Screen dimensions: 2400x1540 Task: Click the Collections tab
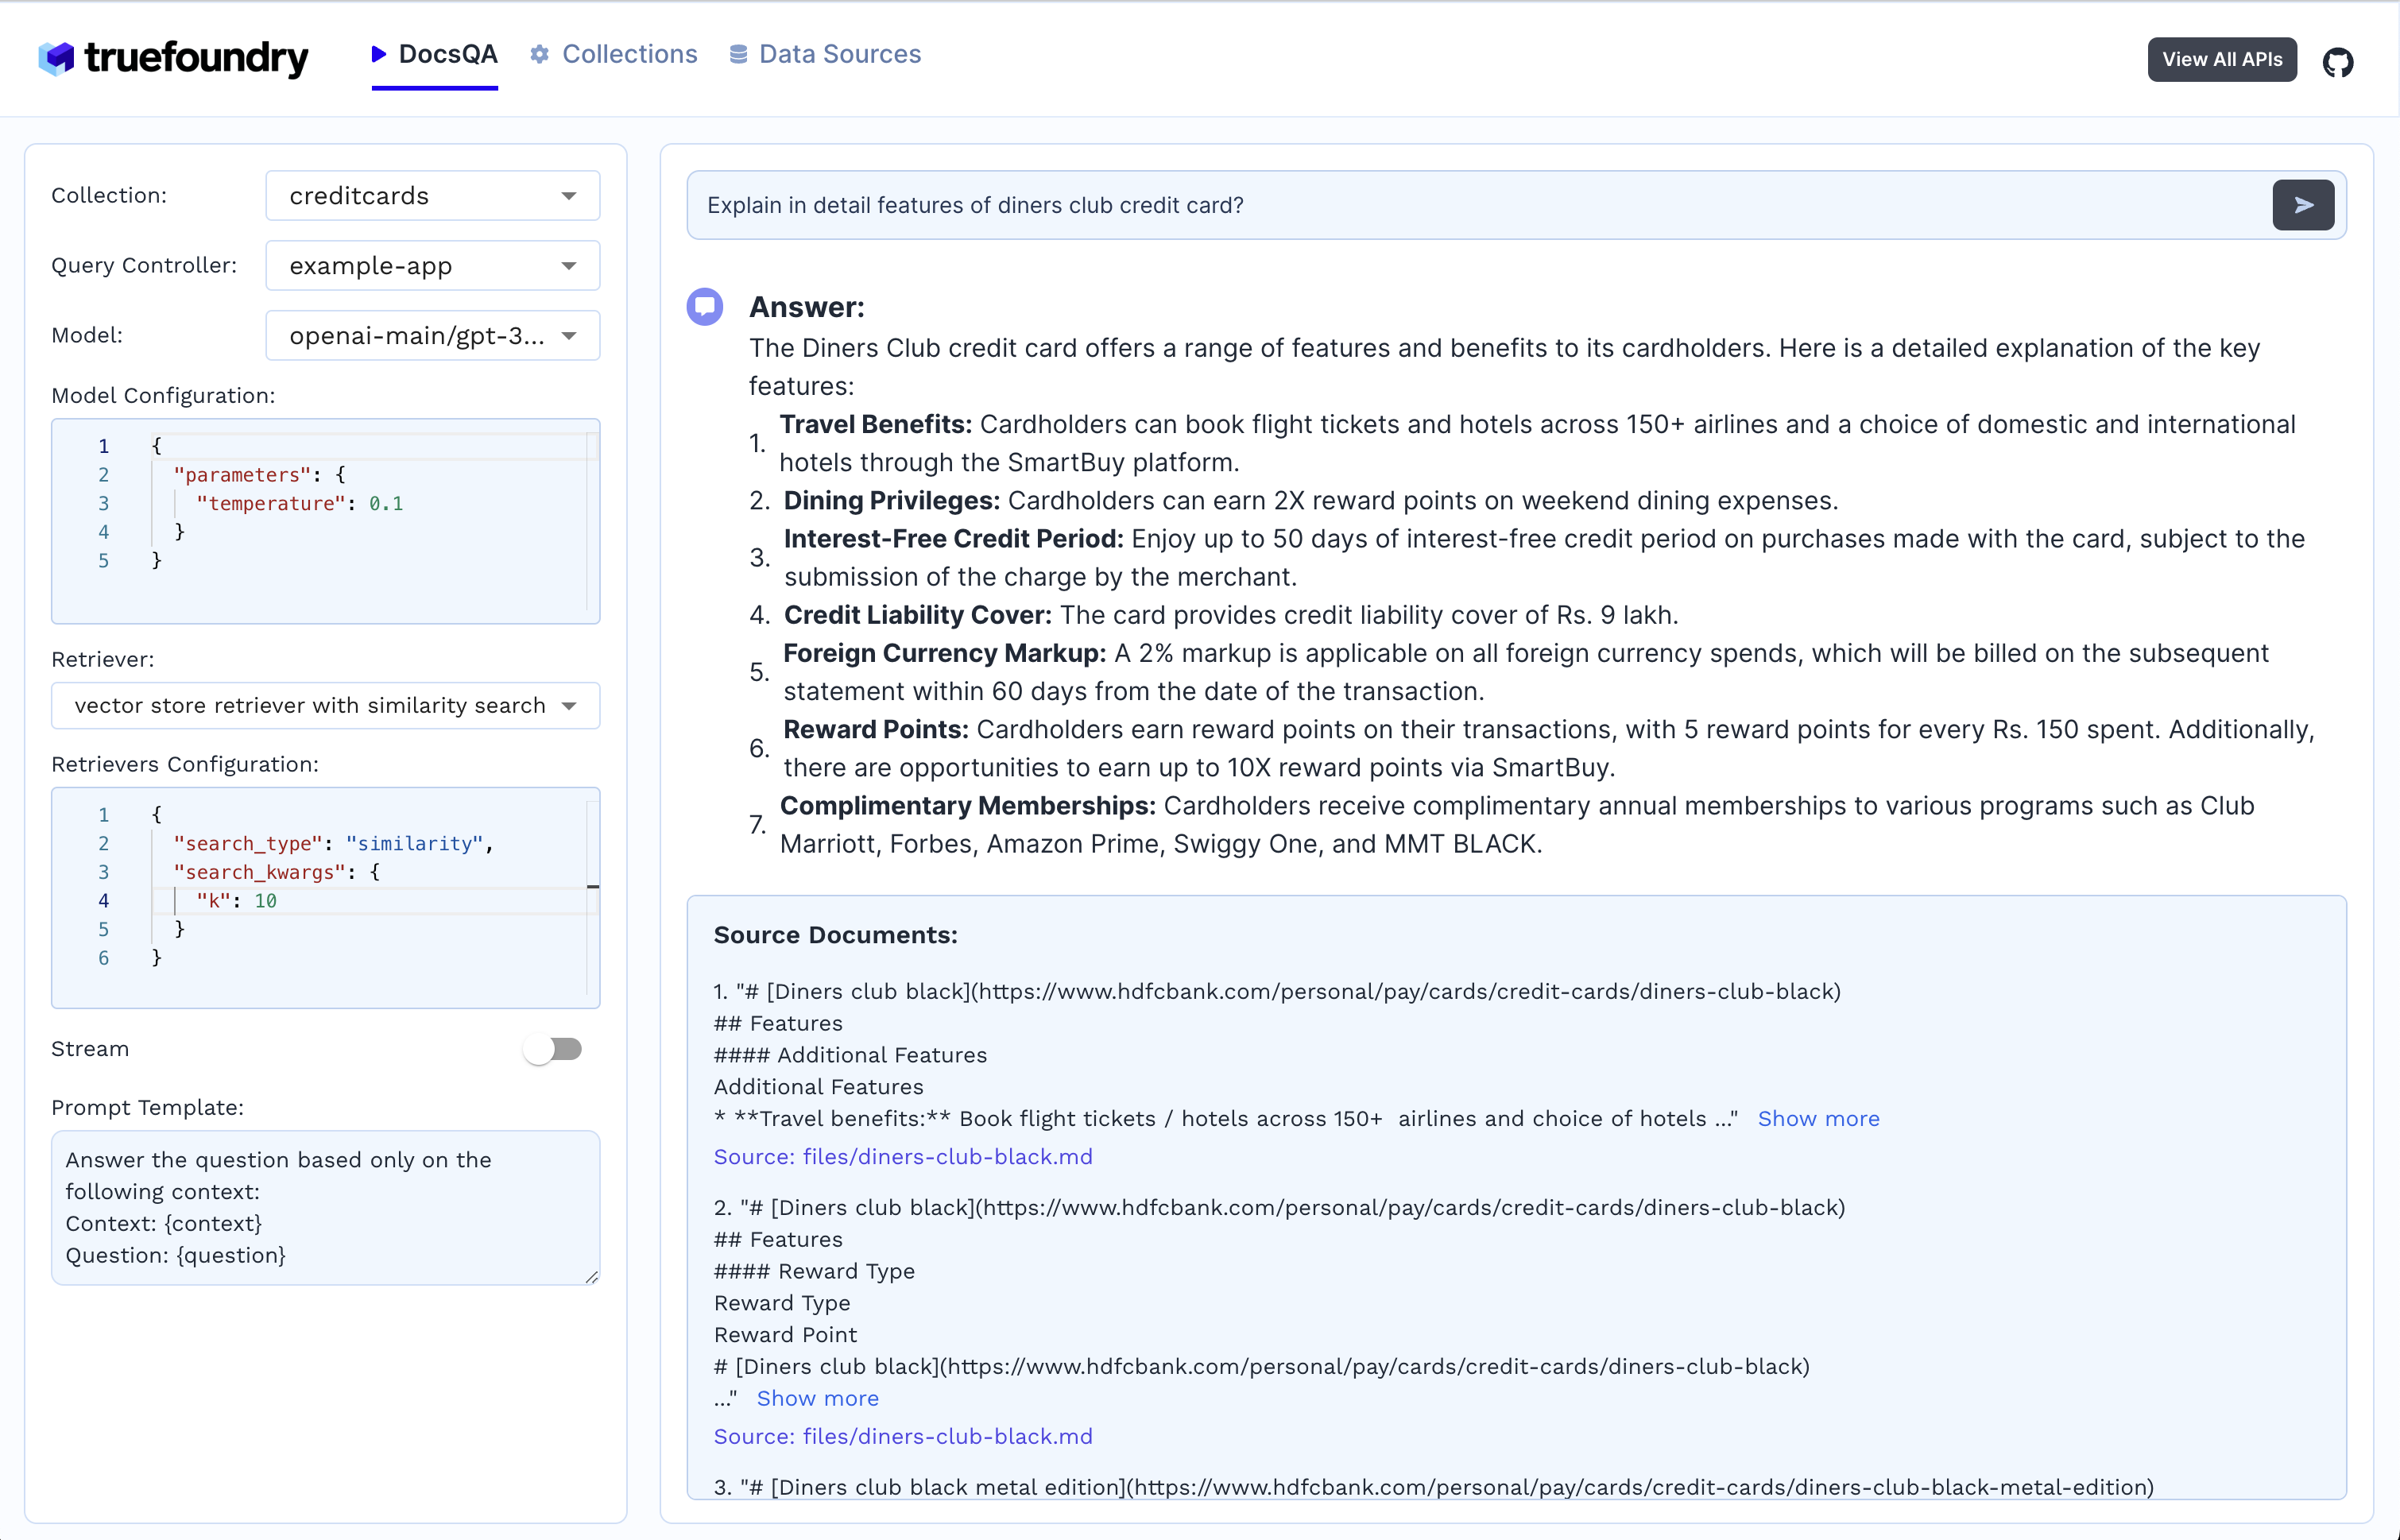click(x=628, y=54)
